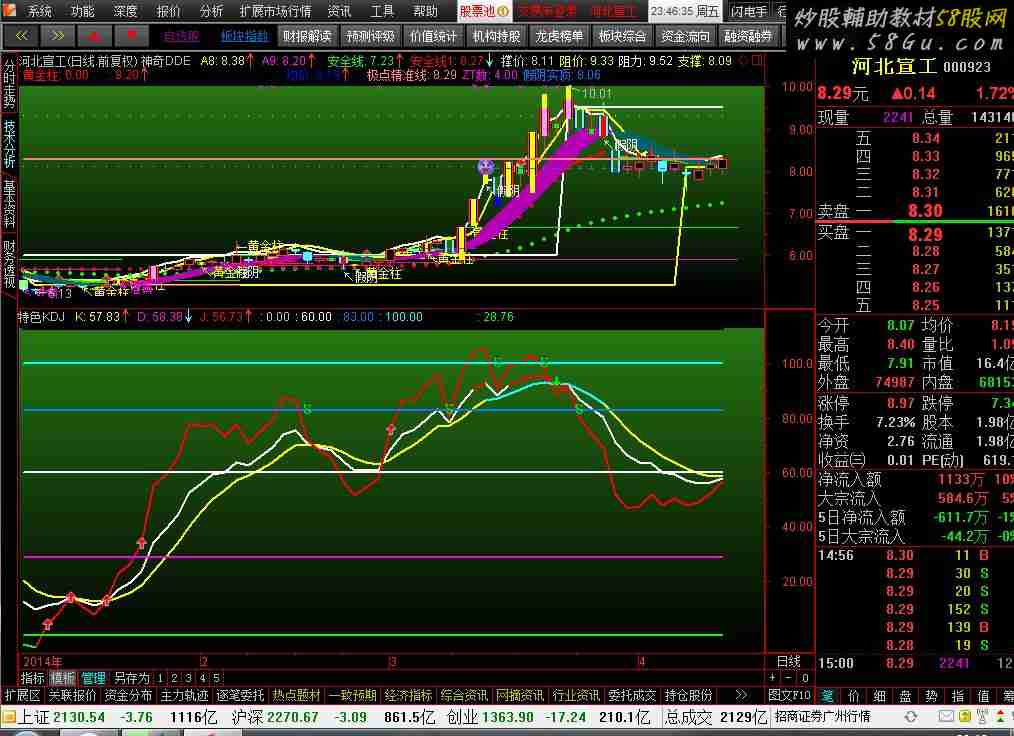
Task: Select the 势 tab in quote panel
Action: click(x=931, y=696)
